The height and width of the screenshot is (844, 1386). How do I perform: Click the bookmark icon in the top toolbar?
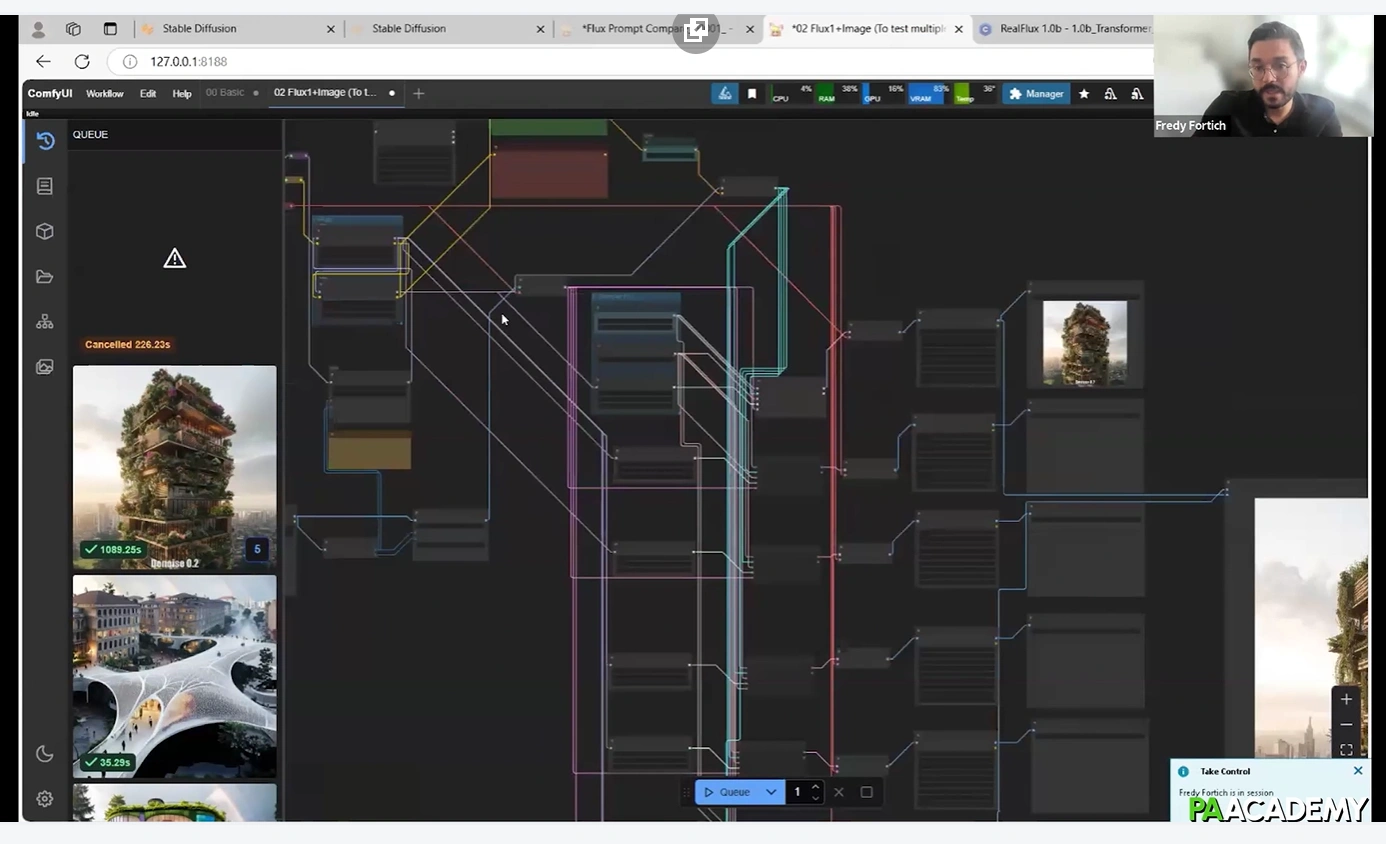click(751, 93)
